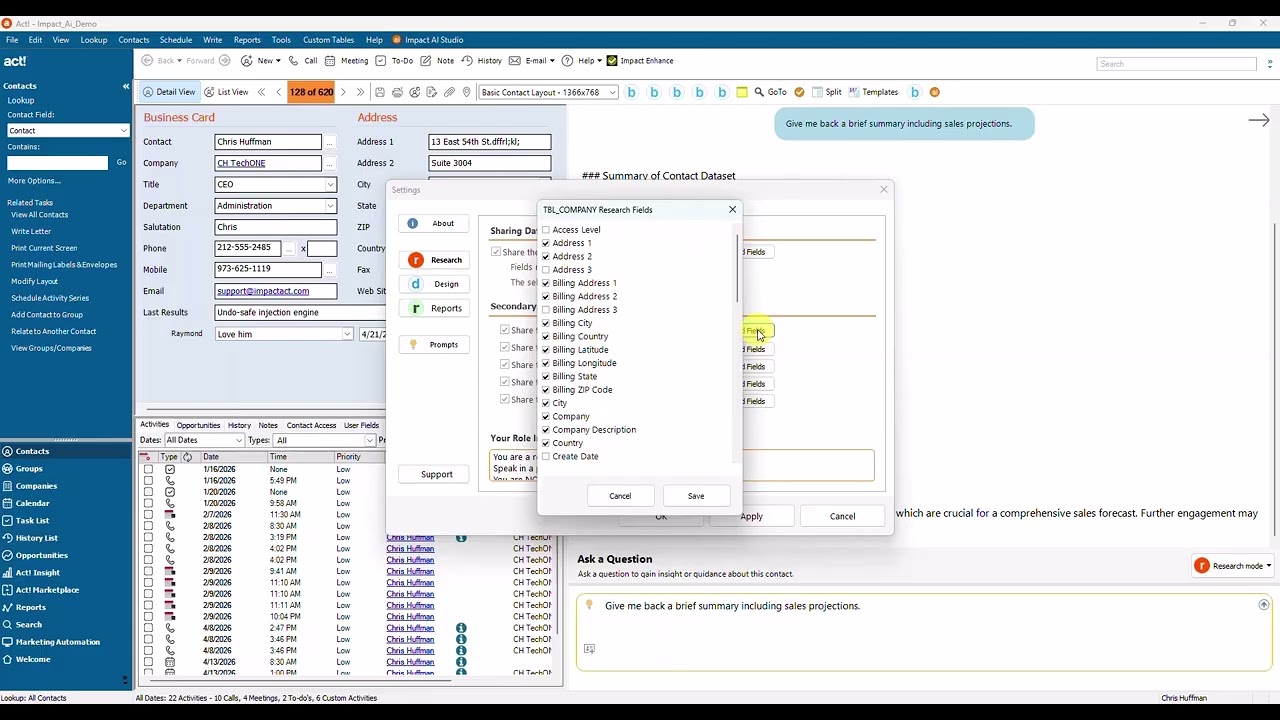Click the Support button in Settings
This screenshot has width=1280, height=720.
pyautogui.click(x=436, y=474)
